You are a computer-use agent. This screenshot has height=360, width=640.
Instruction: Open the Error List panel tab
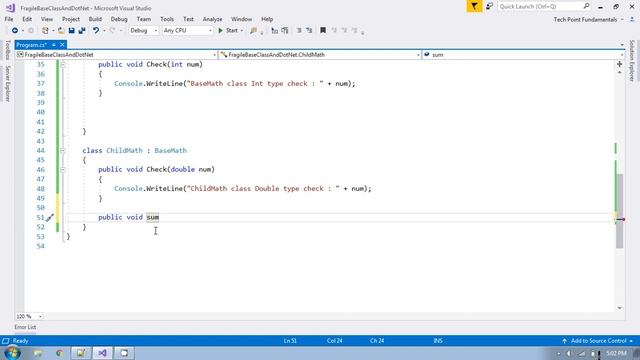pyautogui.click(x=25, y=327)
